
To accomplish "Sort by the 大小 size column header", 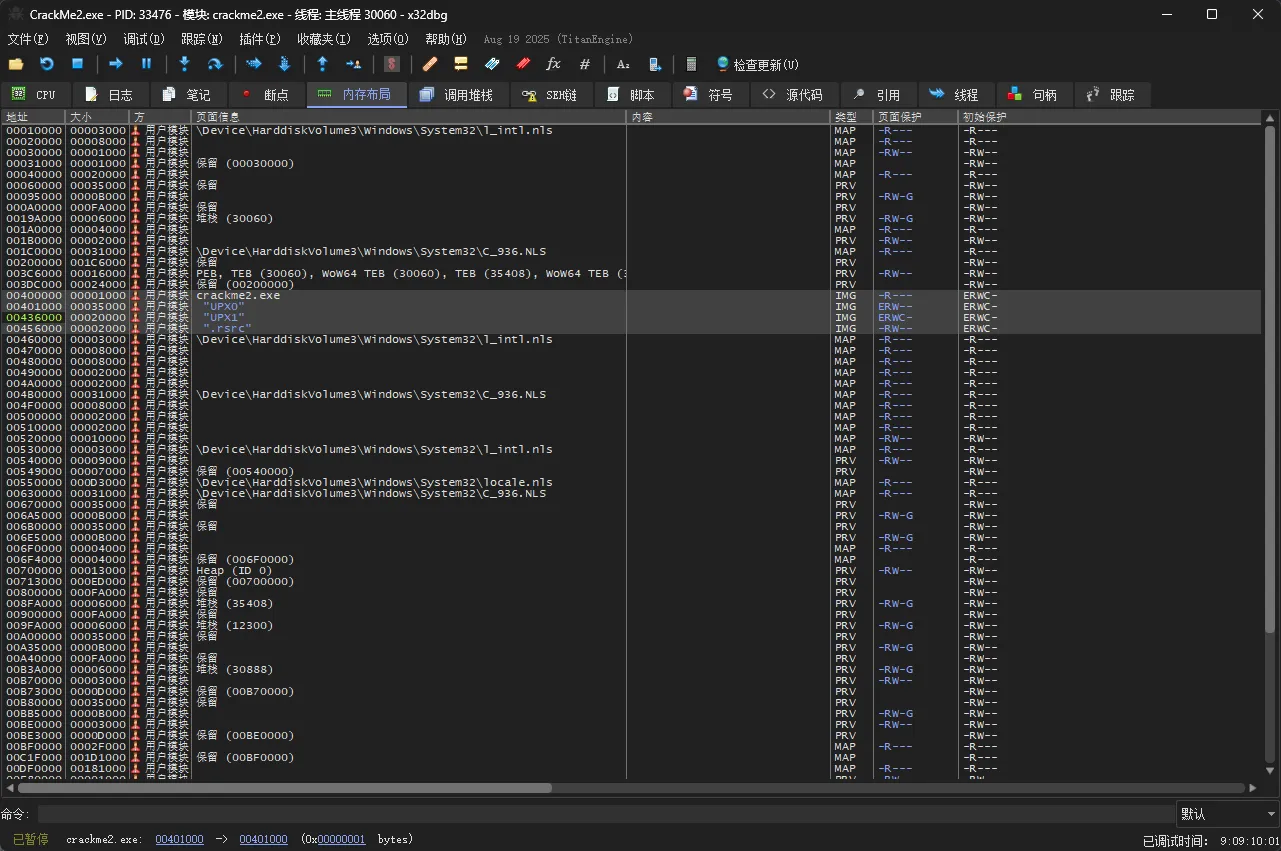I will 97,117.
